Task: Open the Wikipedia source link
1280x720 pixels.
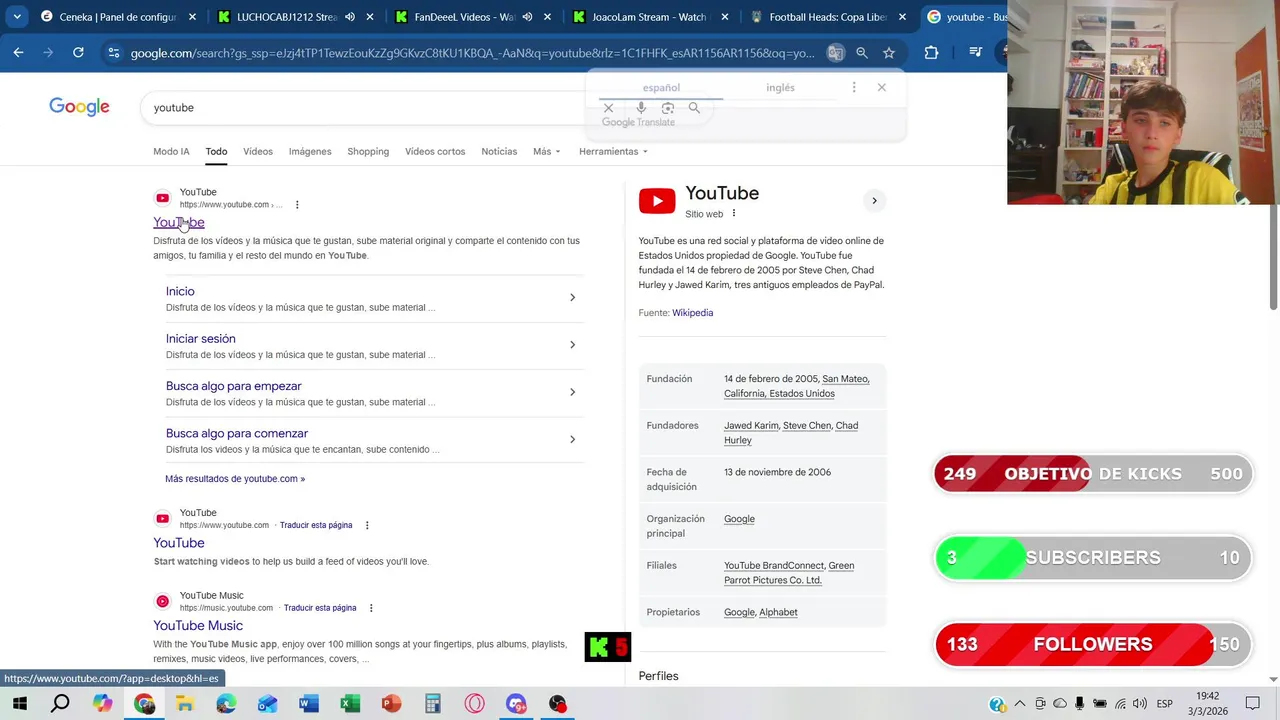Action: pyautogui.click(x=692, y=313)
